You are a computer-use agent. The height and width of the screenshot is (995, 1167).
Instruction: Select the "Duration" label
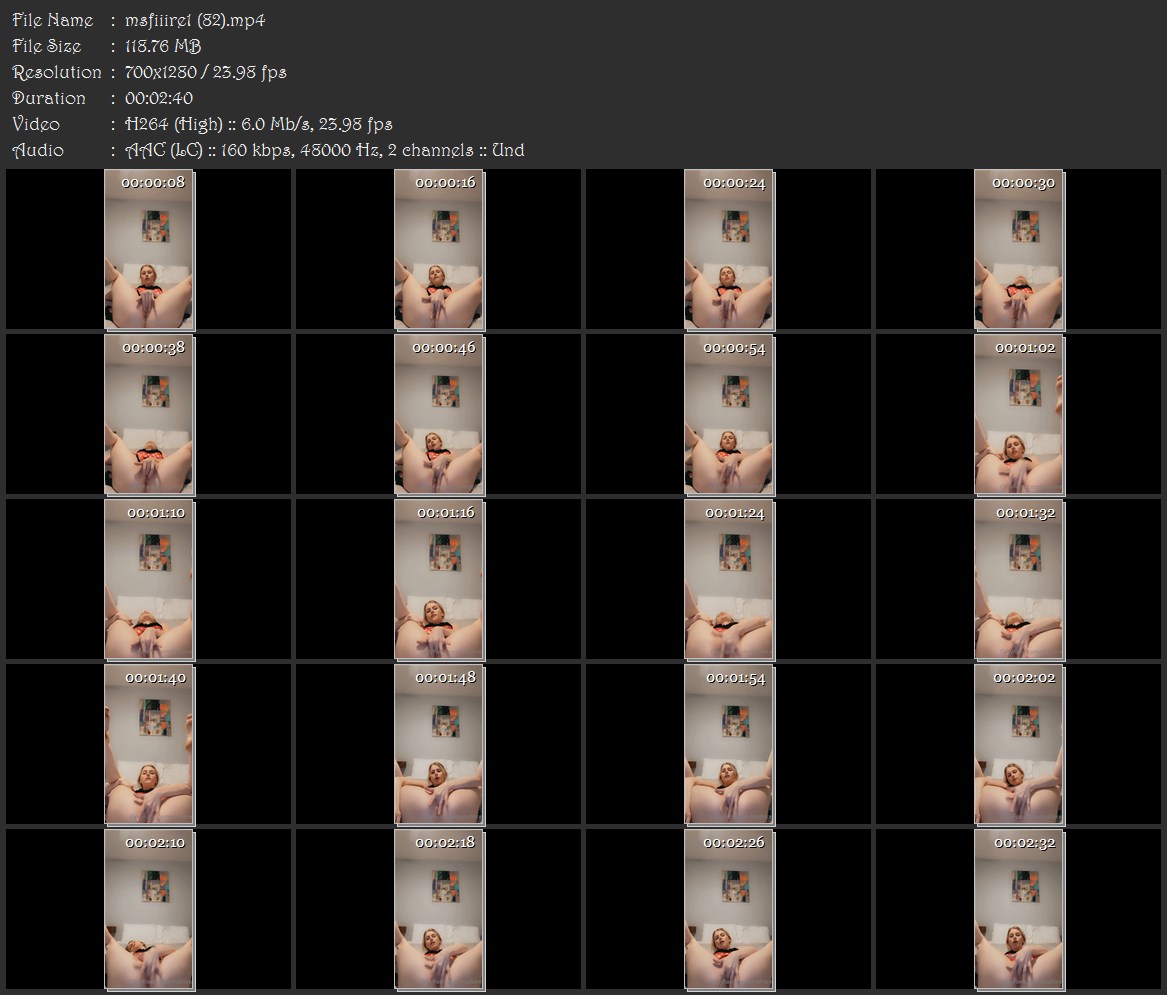click(48, 98)
